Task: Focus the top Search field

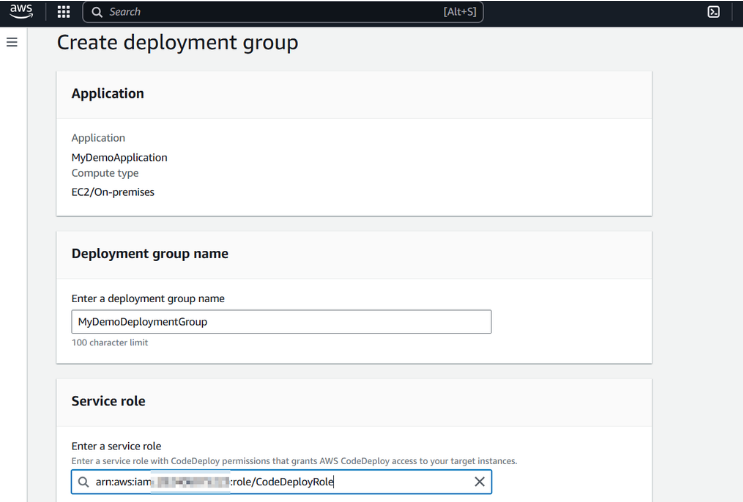Action: tap(283, 12)
